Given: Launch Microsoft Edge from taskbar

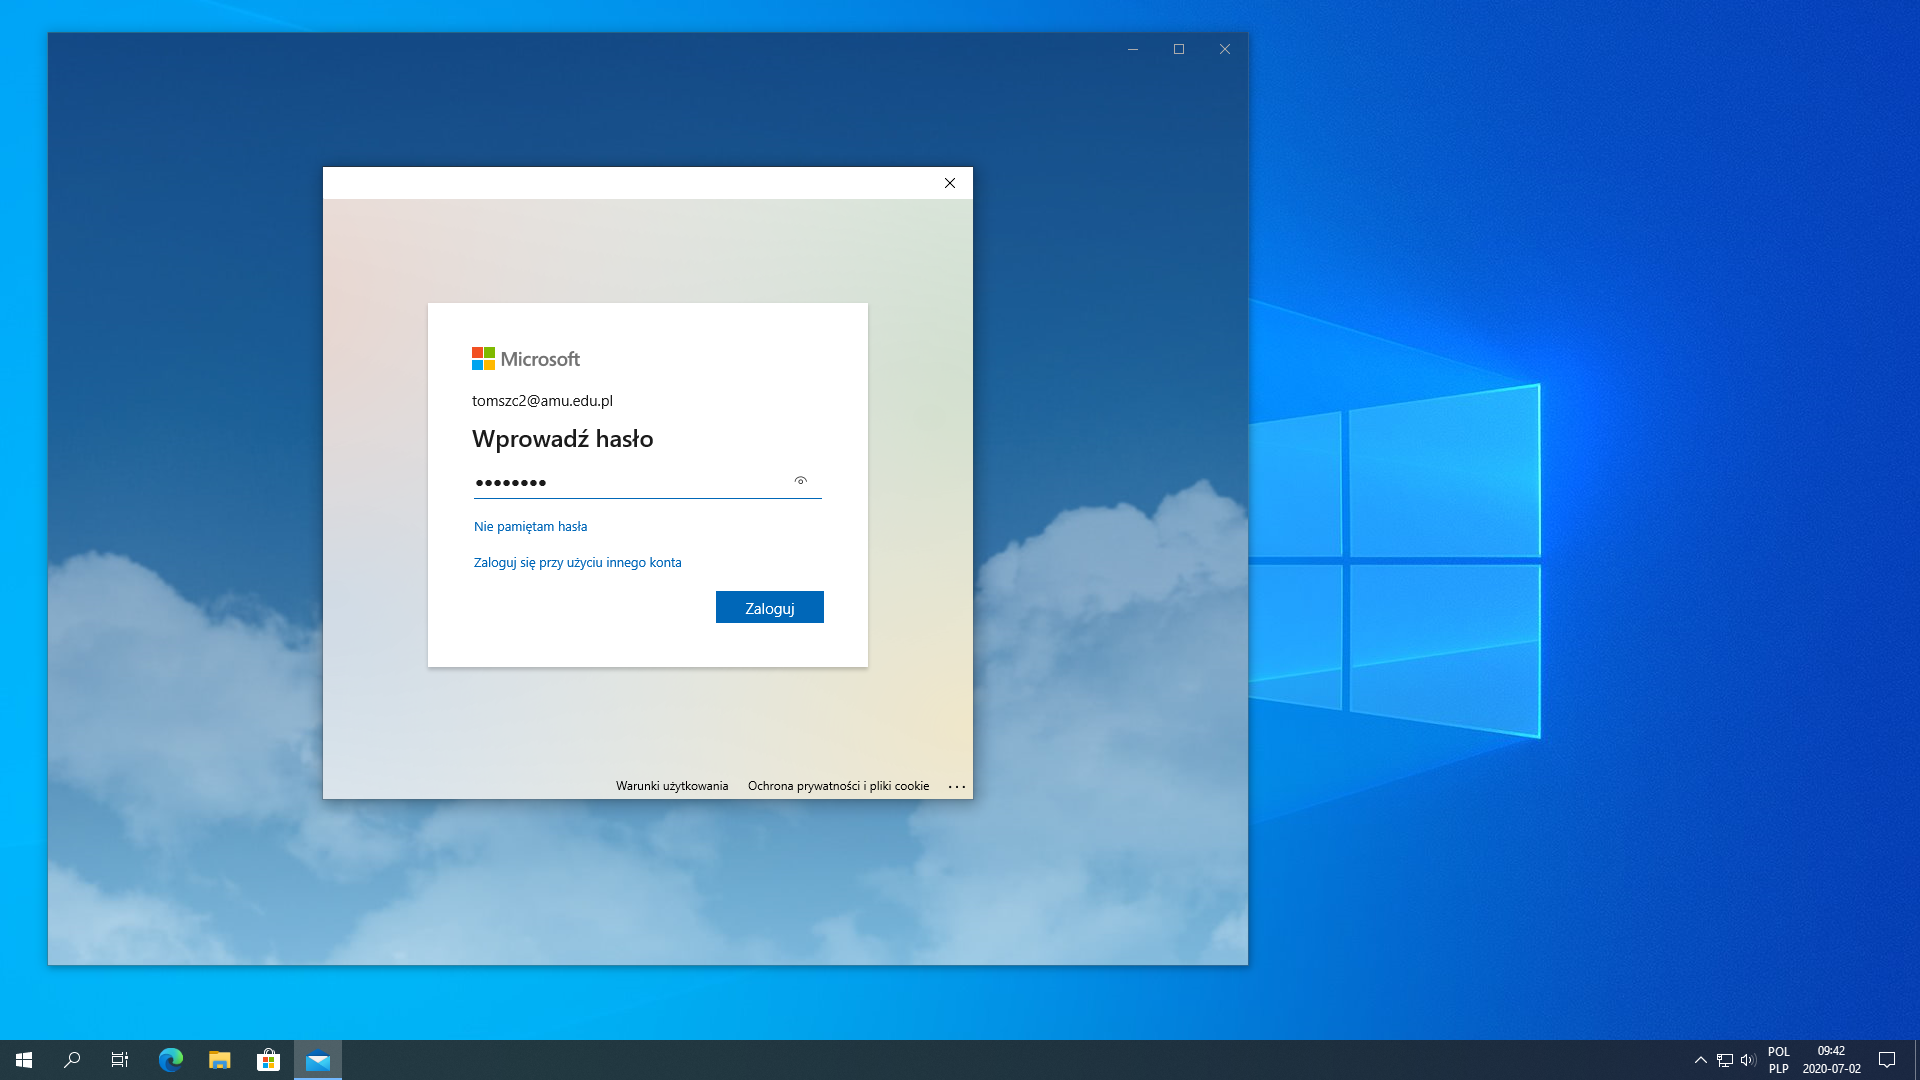Looking at the screenshot, I should tap(171, 1060).
